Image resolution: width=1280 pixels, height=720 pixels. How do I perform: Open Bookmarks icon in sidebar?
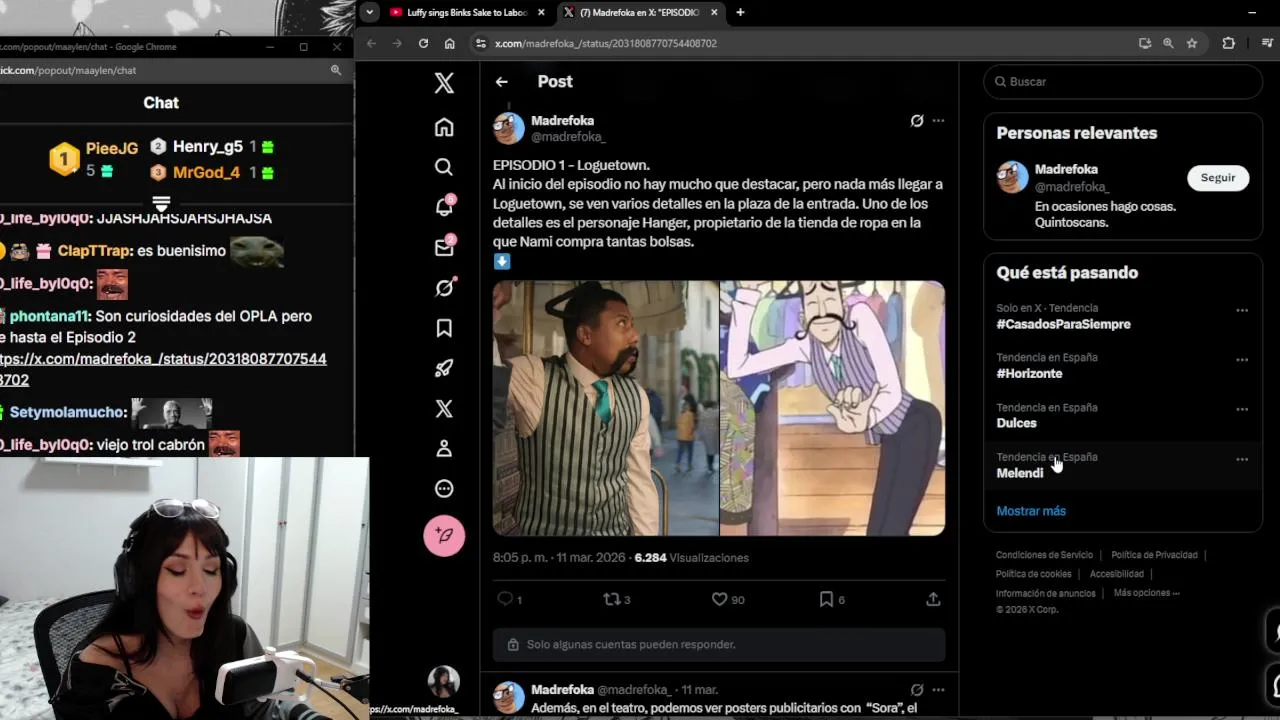(444, 328)
